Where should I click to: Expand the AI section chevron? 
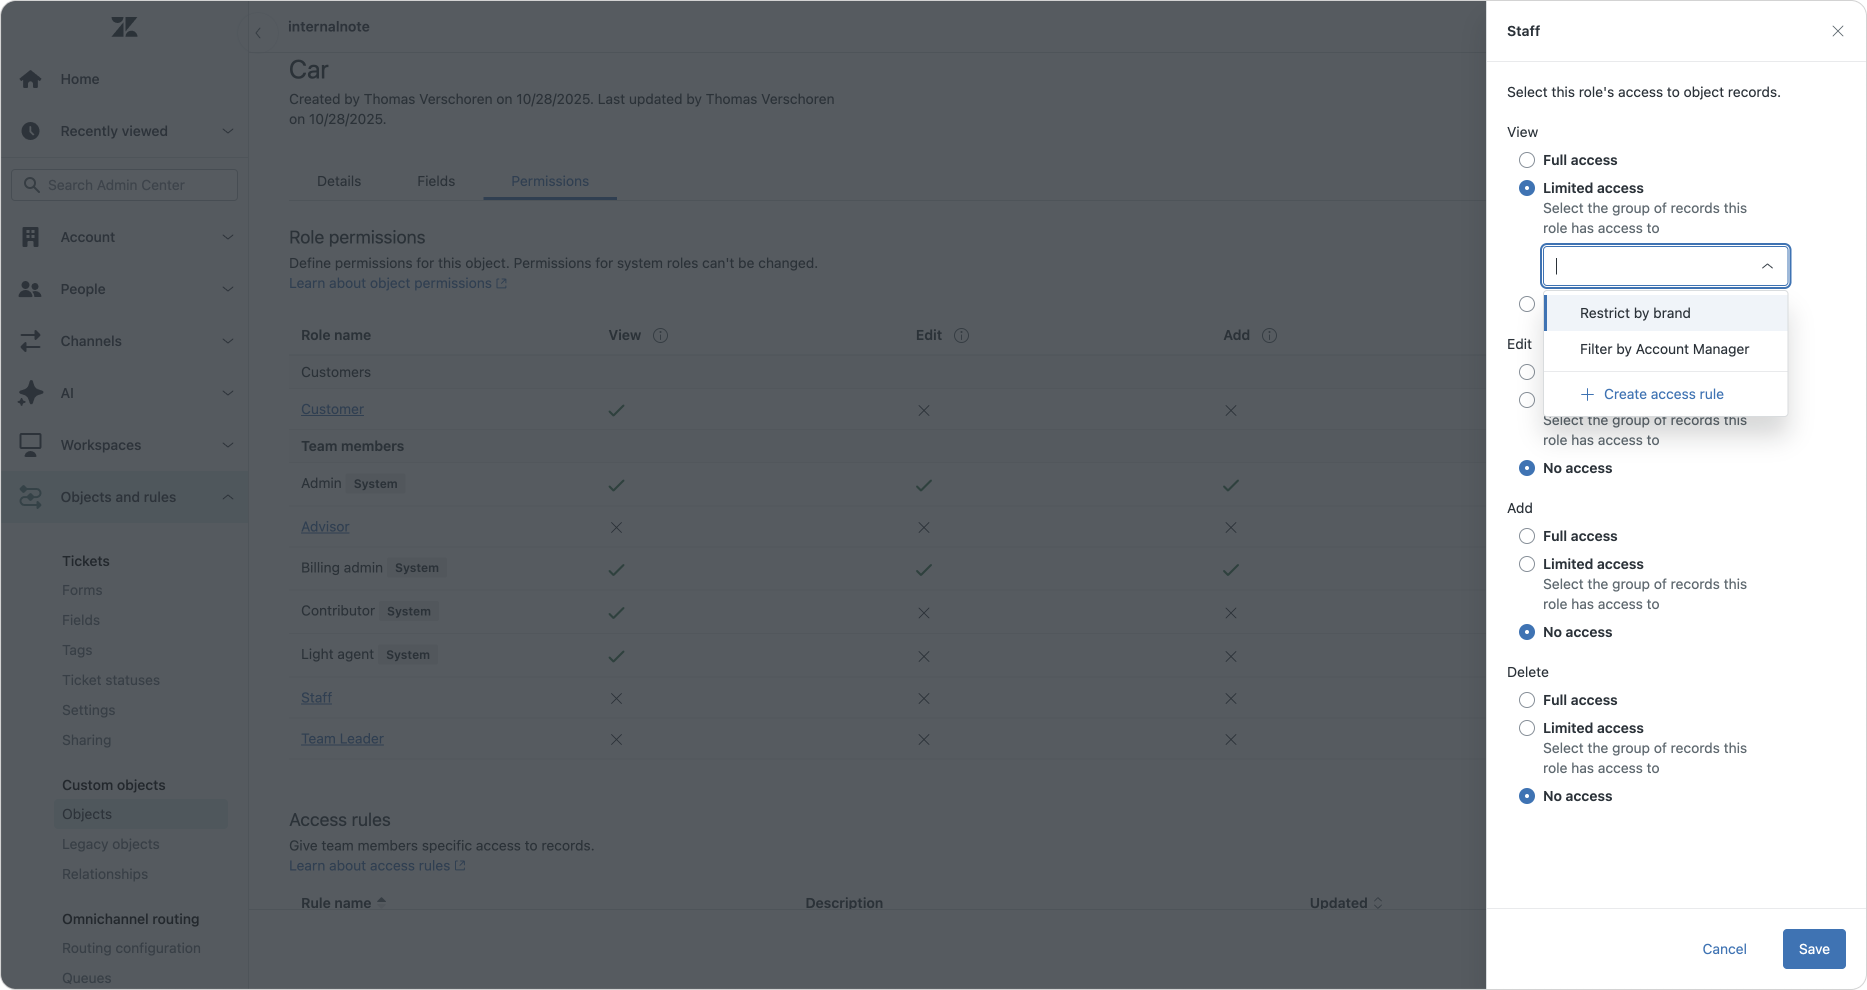(228, 393)
